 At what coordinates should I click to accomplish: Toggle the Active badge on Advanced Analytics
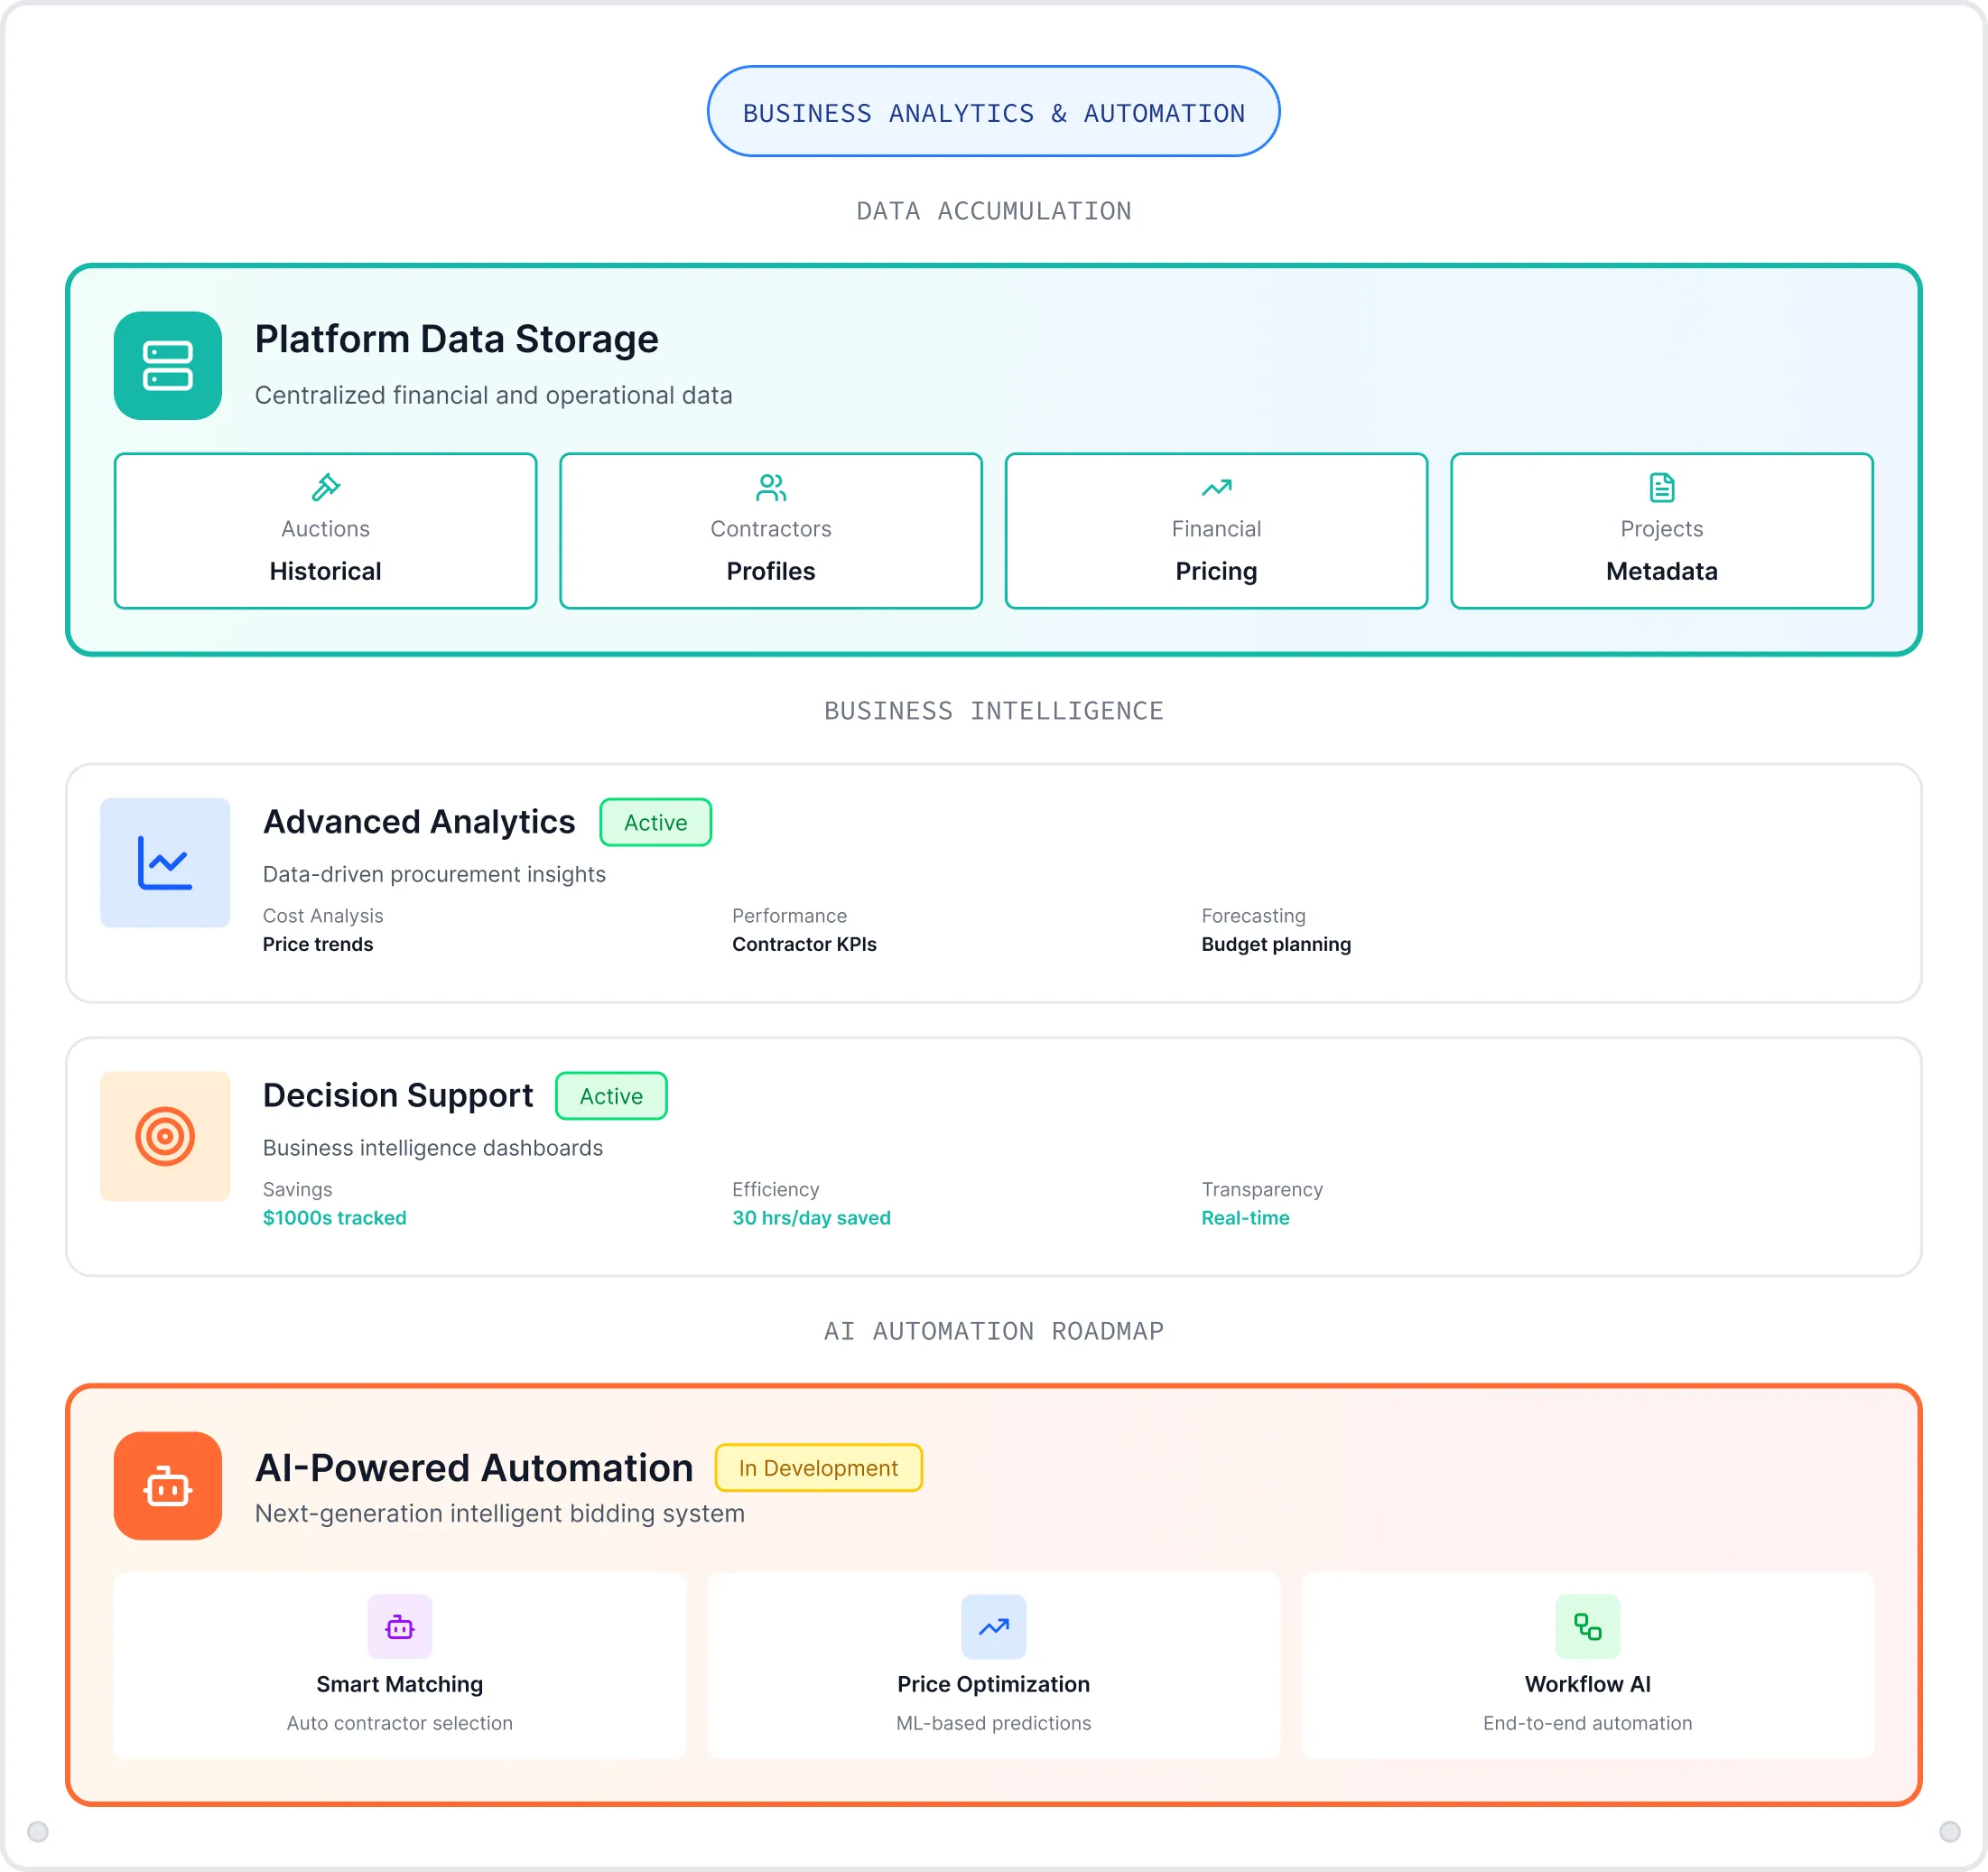coord(655,822)
